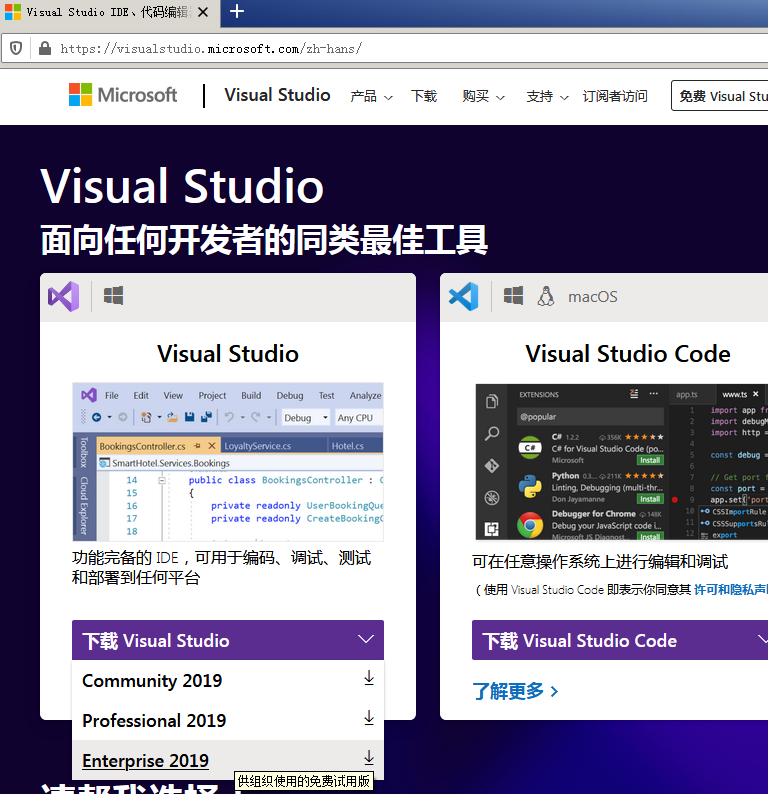
Task: Click Windows icon on Visual Studio card
Action: click(113, 296)
